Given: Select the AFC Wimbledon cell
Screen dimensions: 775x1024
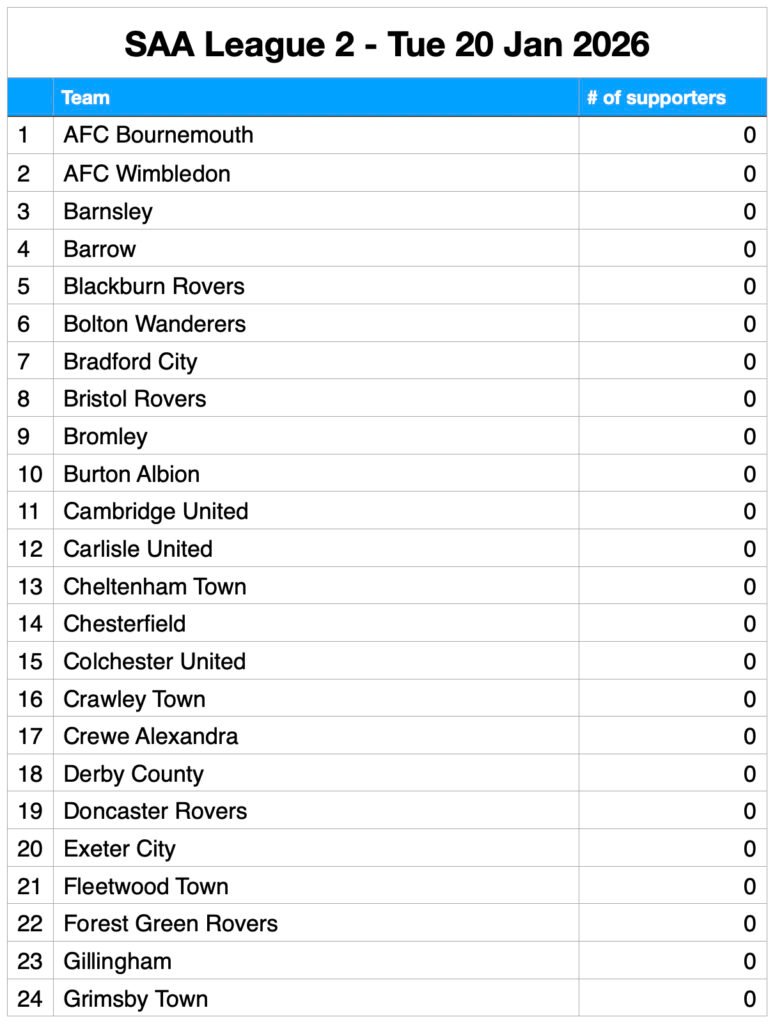Looking at the screenshot, I should (x=147, y=173).
